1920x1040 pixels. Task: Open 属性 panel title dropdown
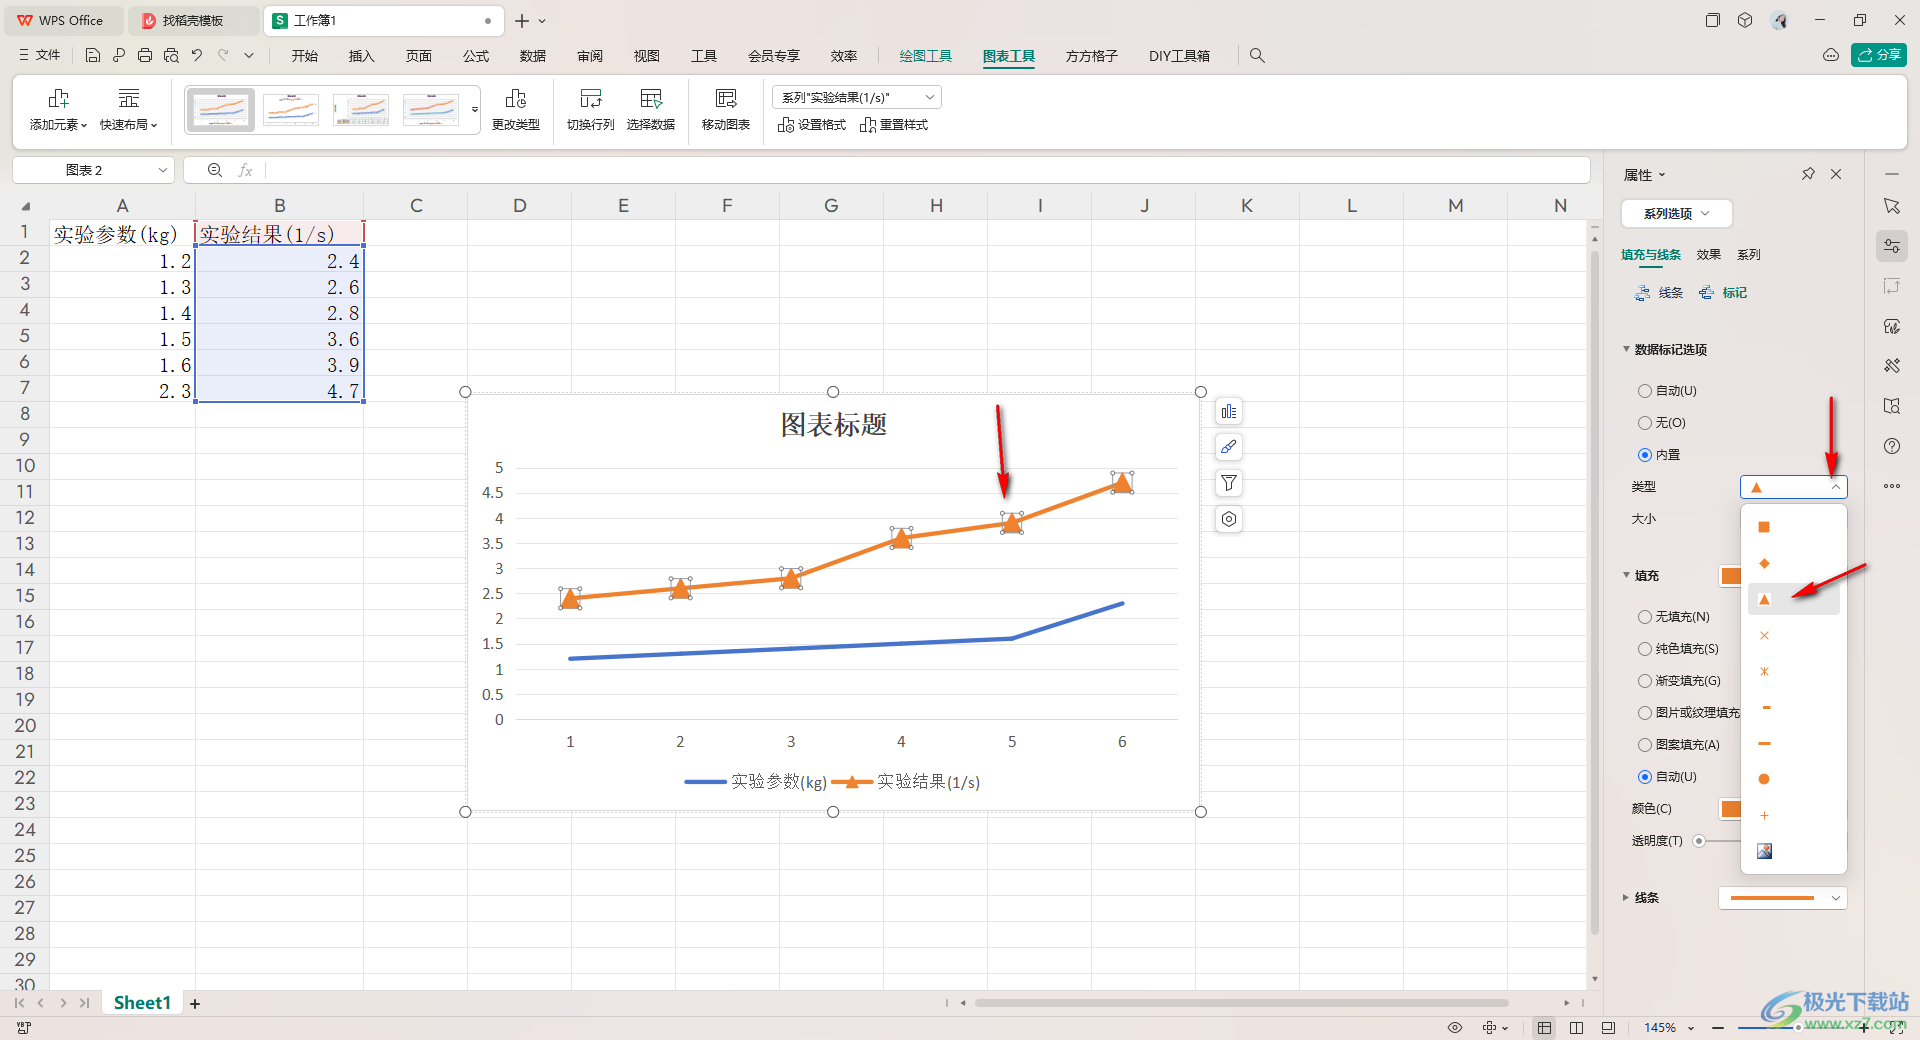[x=1644, y=175]
